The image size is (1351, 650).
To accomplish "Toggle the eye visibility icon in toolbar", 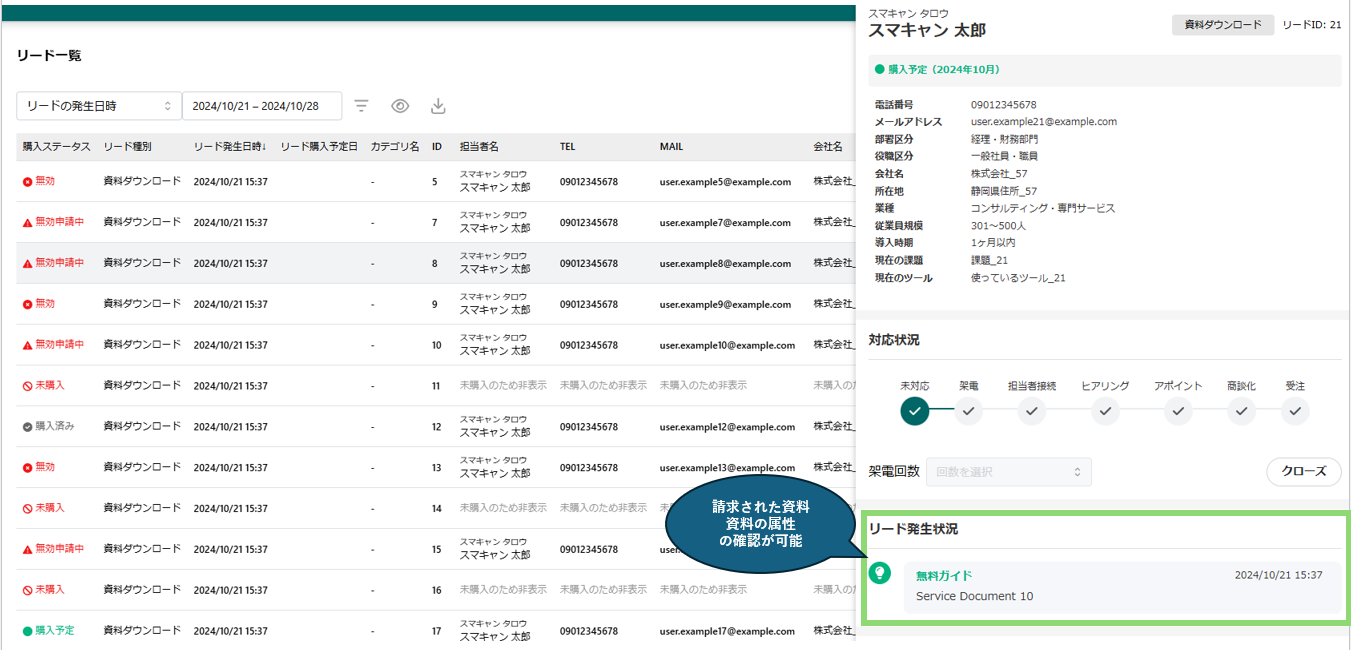I will (400, 106).
